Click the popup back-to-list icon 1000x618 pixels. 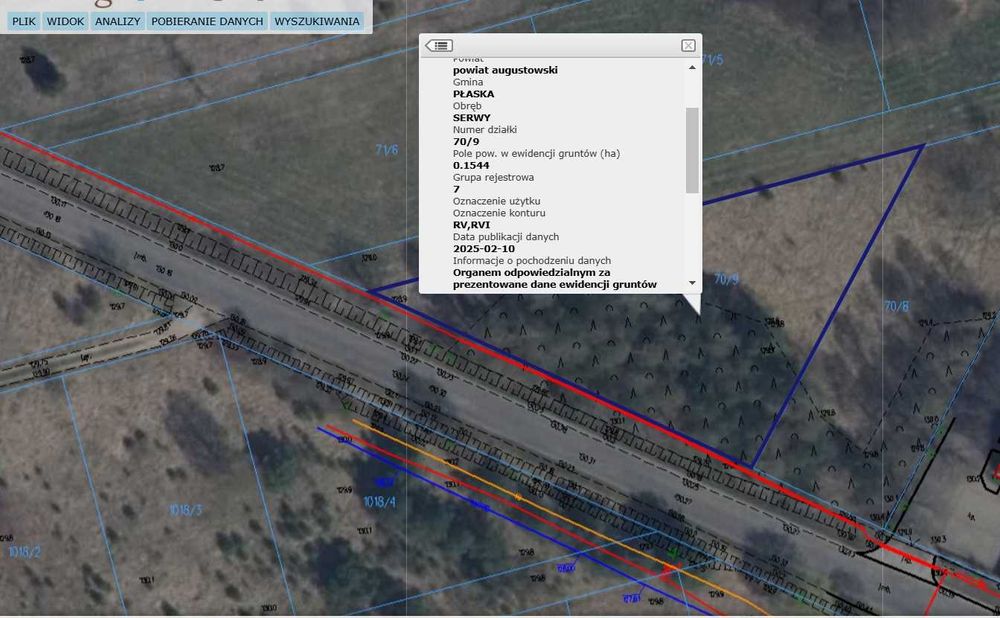click(439, 45)
